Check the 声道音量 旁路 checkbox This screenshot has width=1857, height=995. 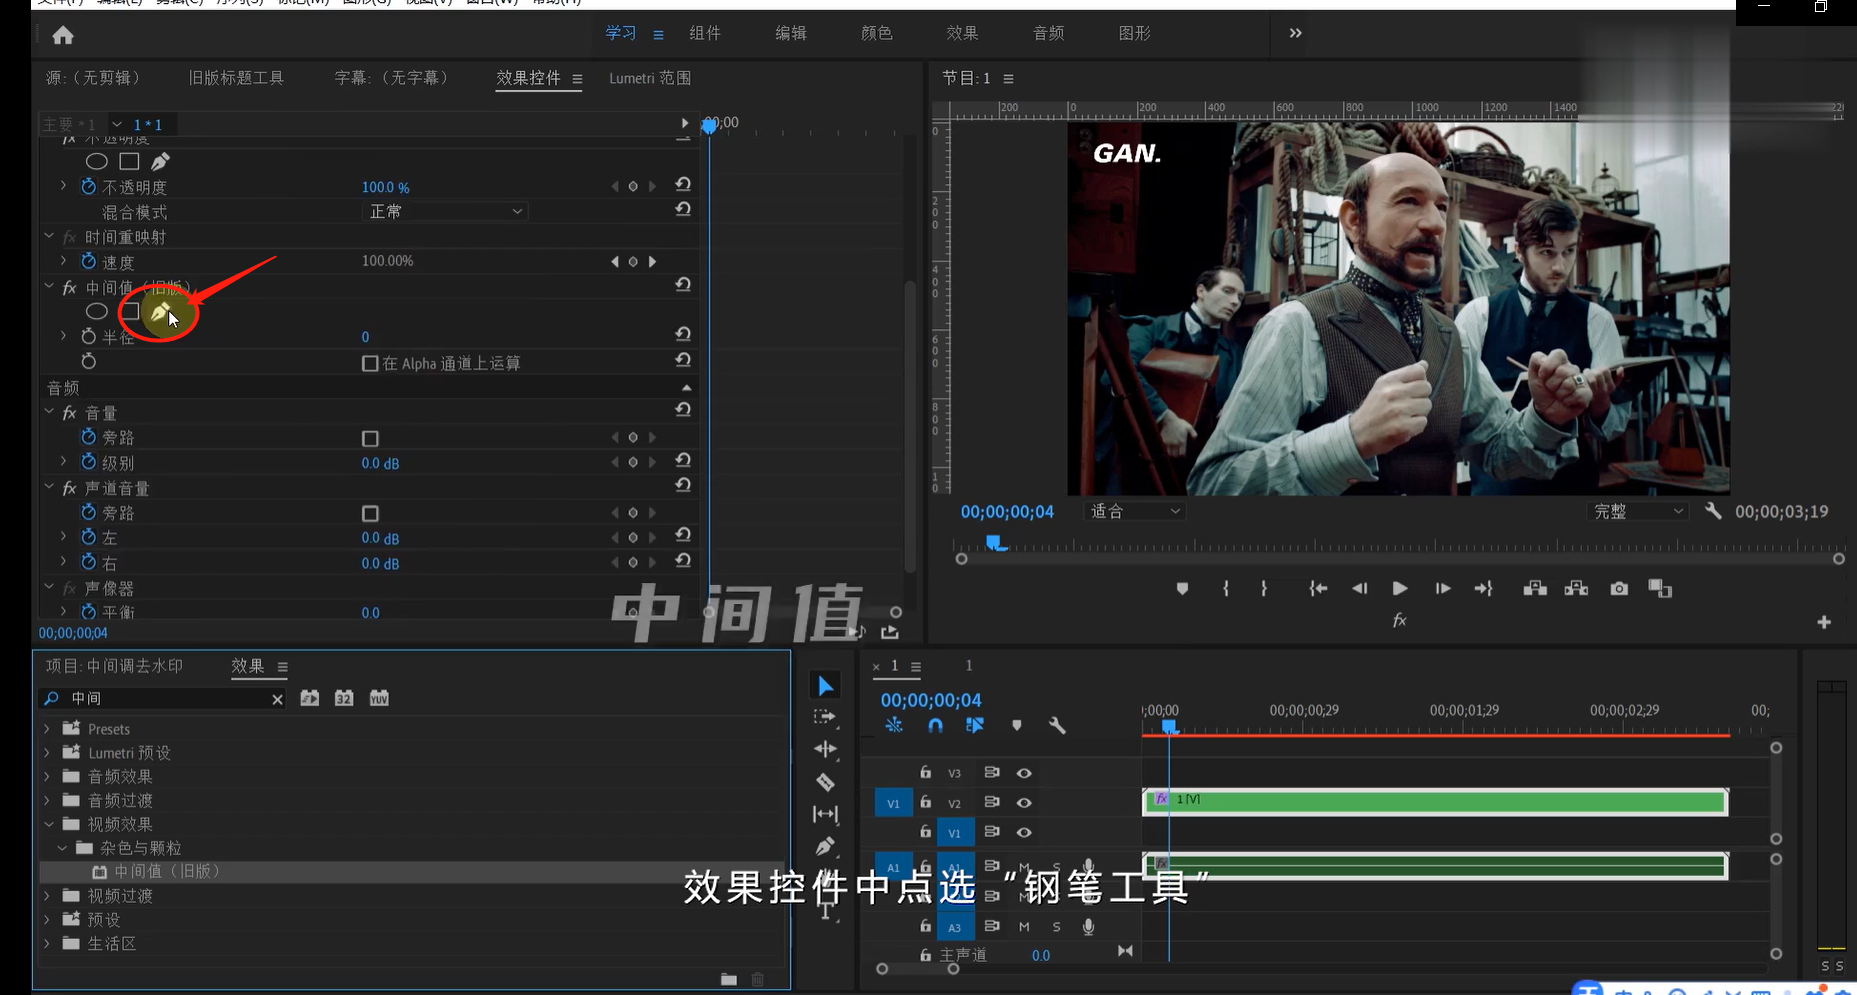click(x=370, y=513)
